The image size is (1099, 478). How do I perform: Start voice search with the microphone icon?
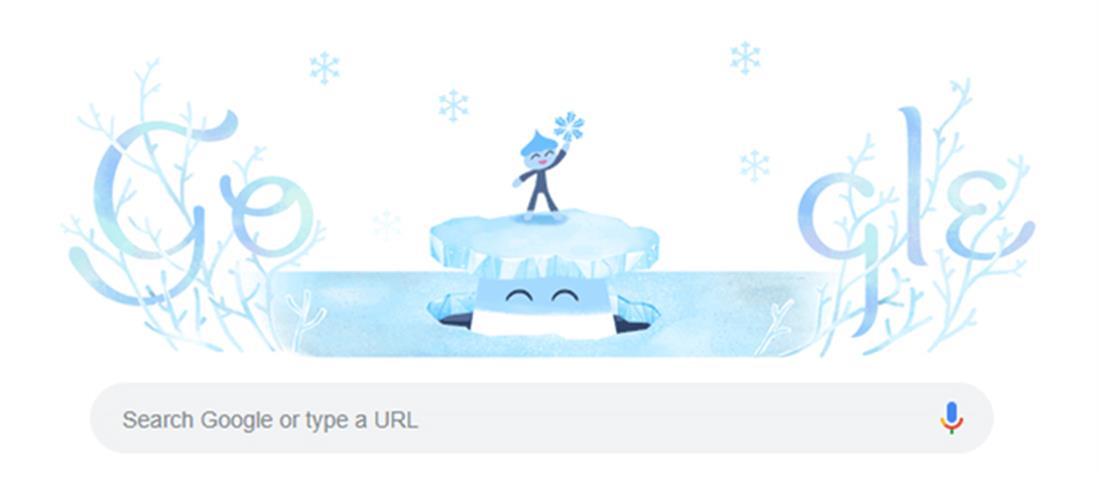point(951,418)
